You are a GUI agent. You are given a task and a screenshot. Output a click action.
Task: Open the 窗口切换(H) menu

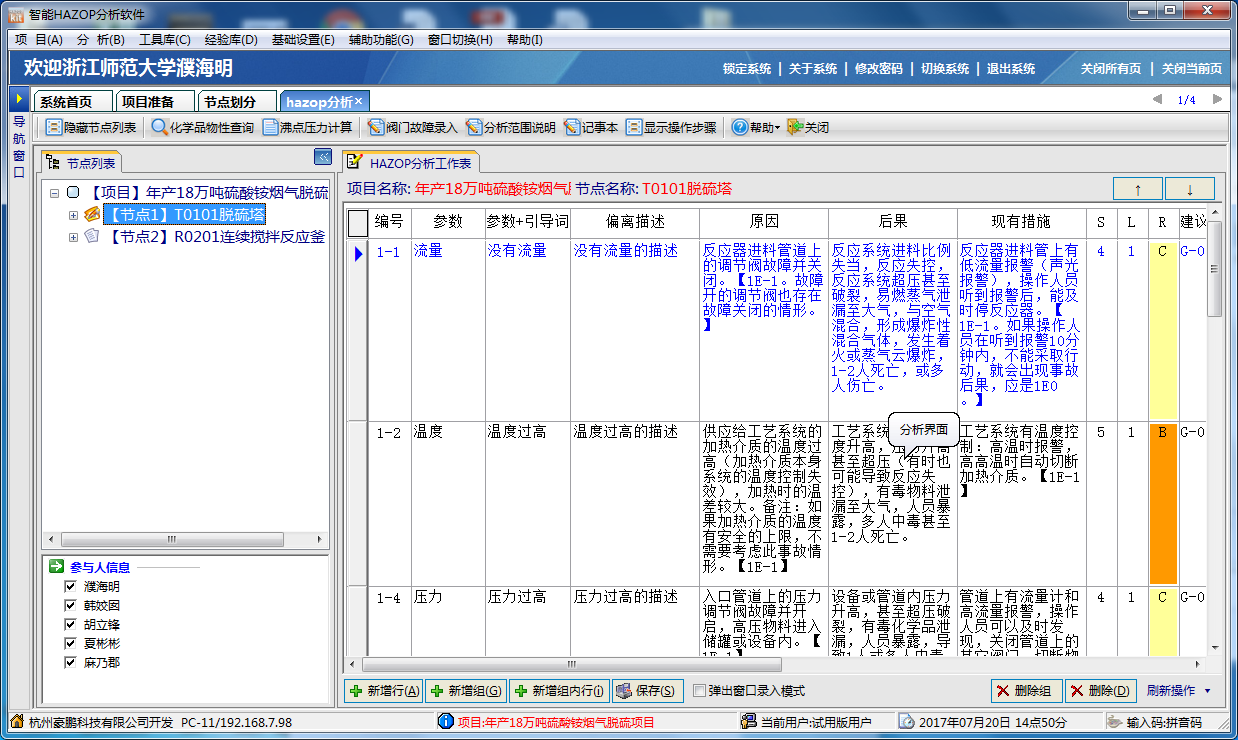click(460, 40)
